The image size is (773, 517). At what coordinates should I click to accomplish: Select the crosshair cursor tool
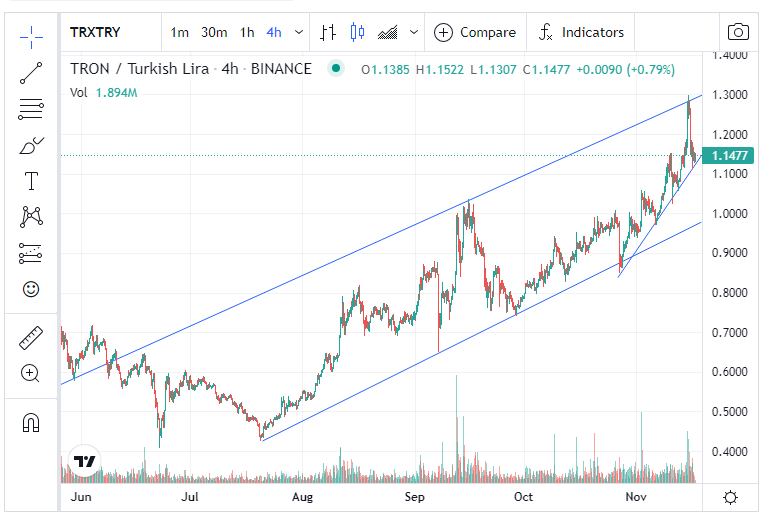31,37
